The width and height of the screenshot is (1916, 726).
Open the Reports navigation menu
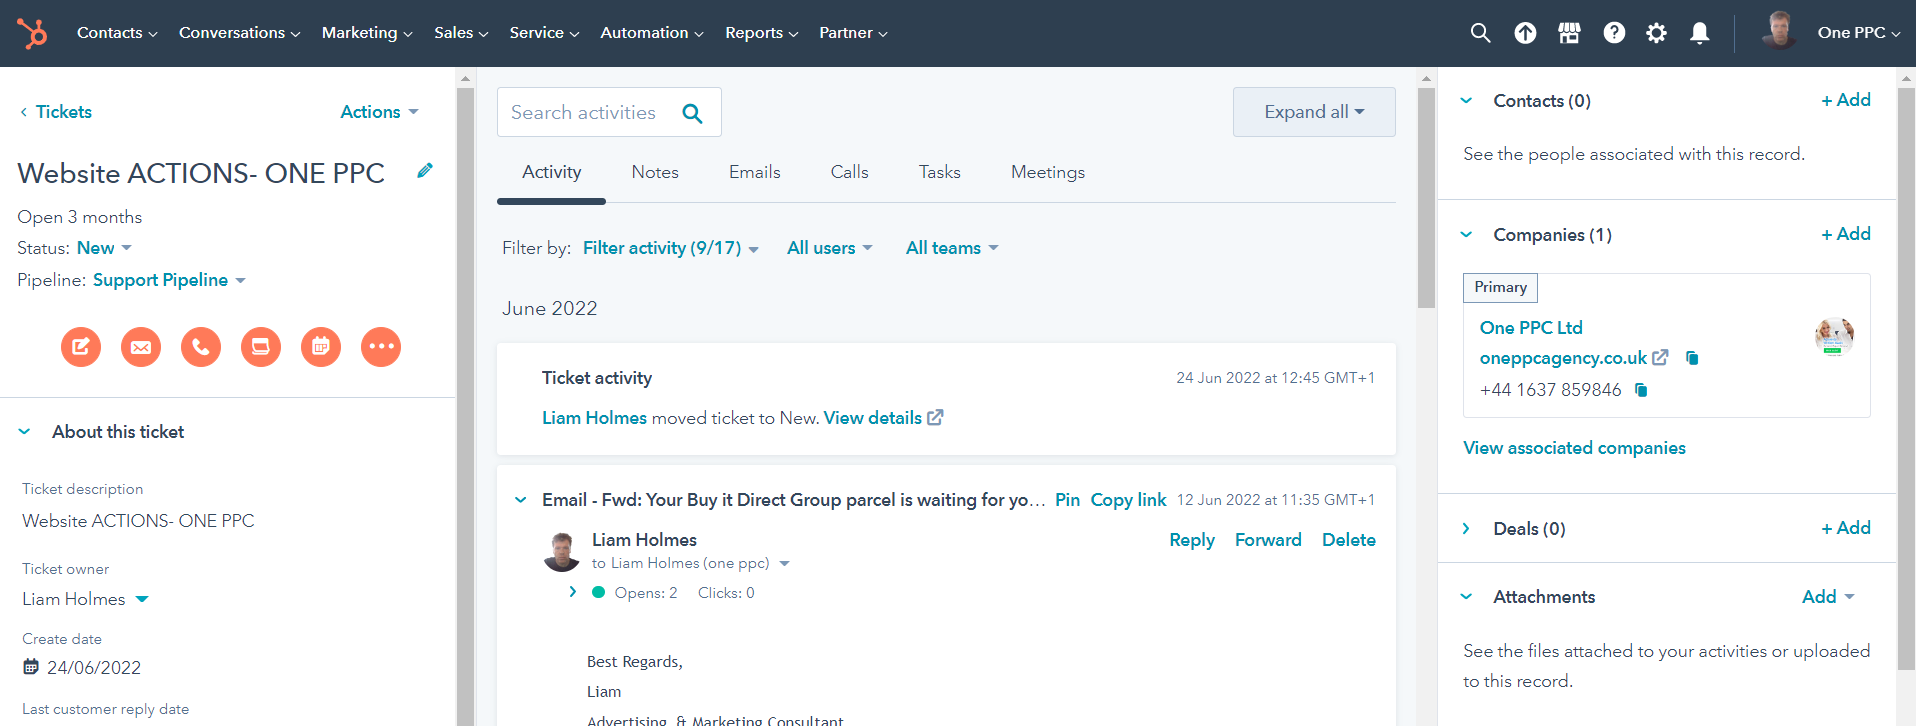point(762,33)
